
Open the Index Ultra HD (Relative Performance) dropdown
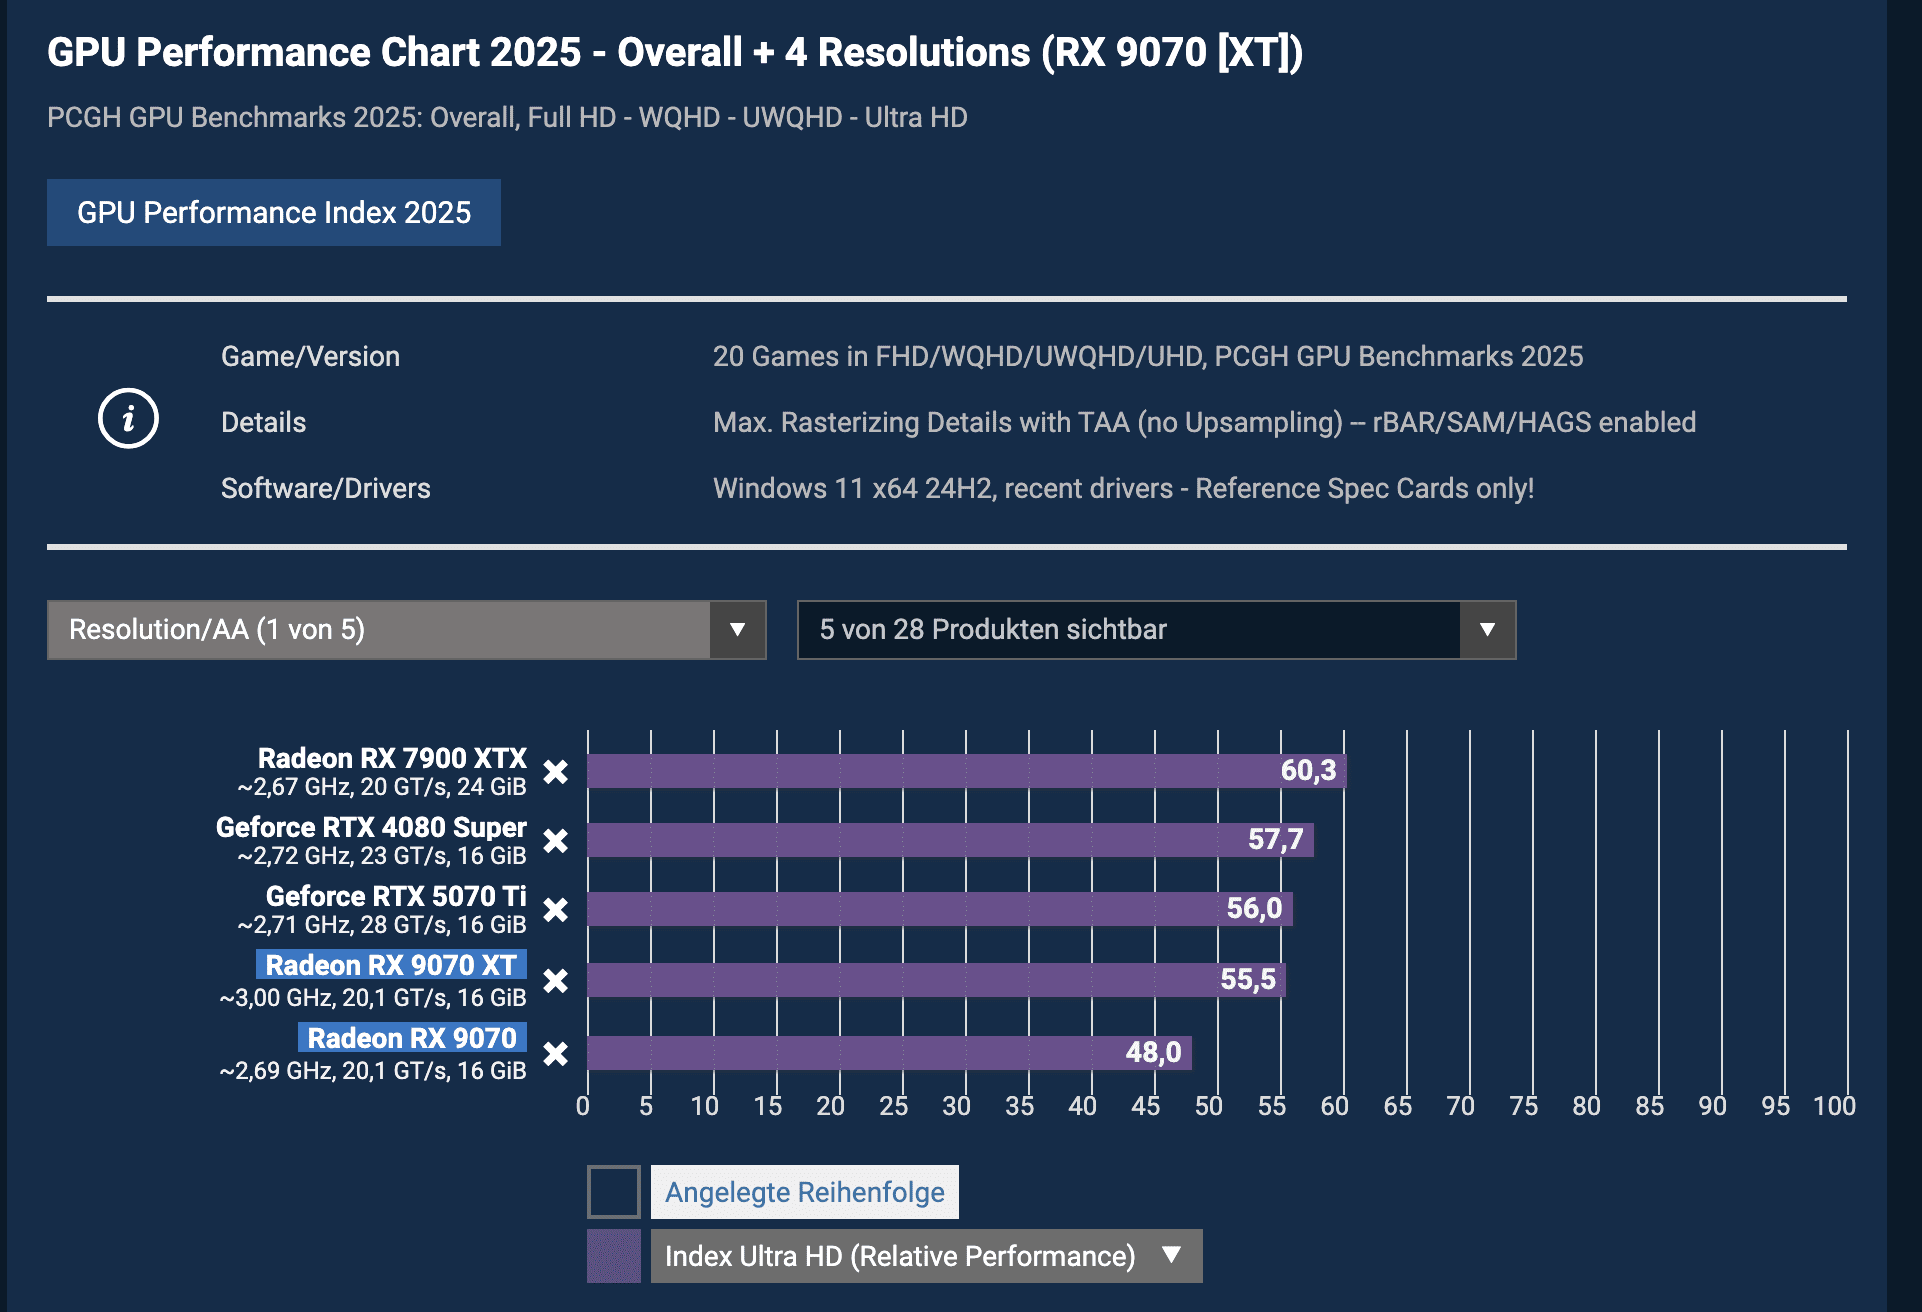click(x=927, y=1256)
